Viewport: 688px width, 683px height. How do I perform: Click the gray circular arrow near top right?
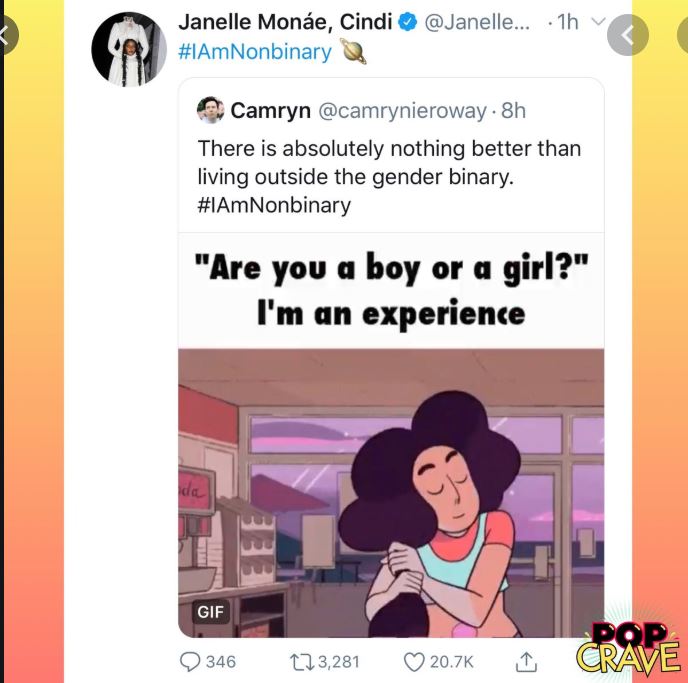tap(627, 35)
